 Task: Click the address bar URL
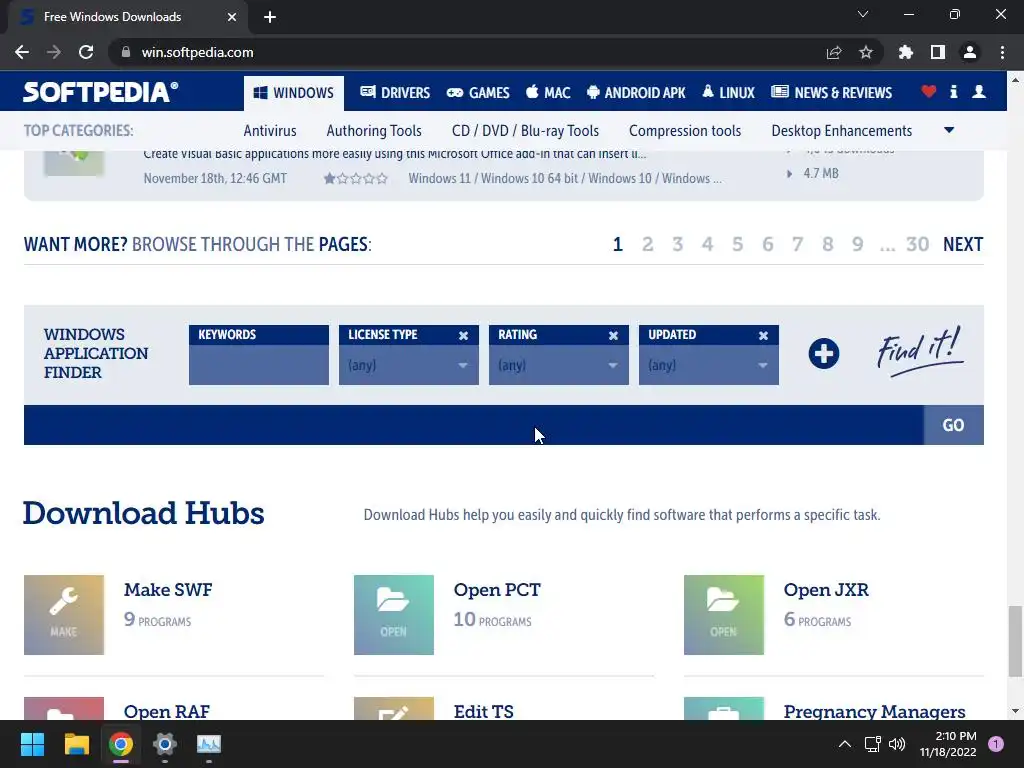point(197,52)
